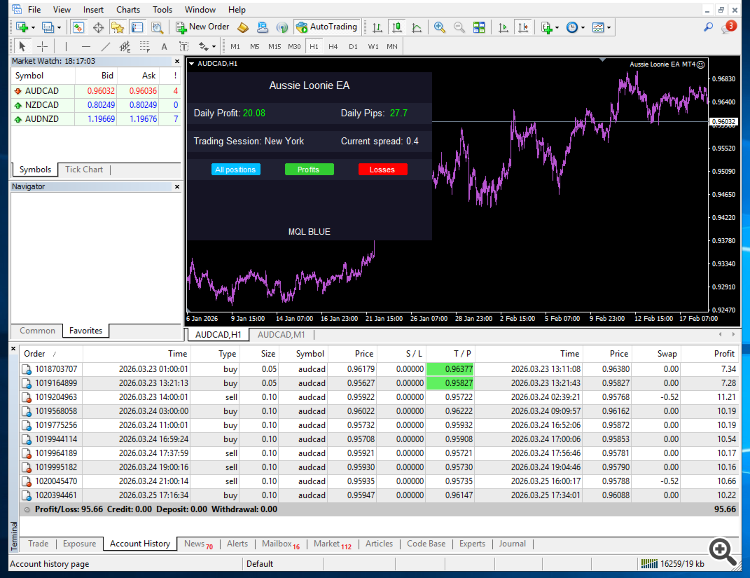This screenshot has height=578, width=750.
Task: Open the Profiles toolbar icon
Action: pos(47,27)
